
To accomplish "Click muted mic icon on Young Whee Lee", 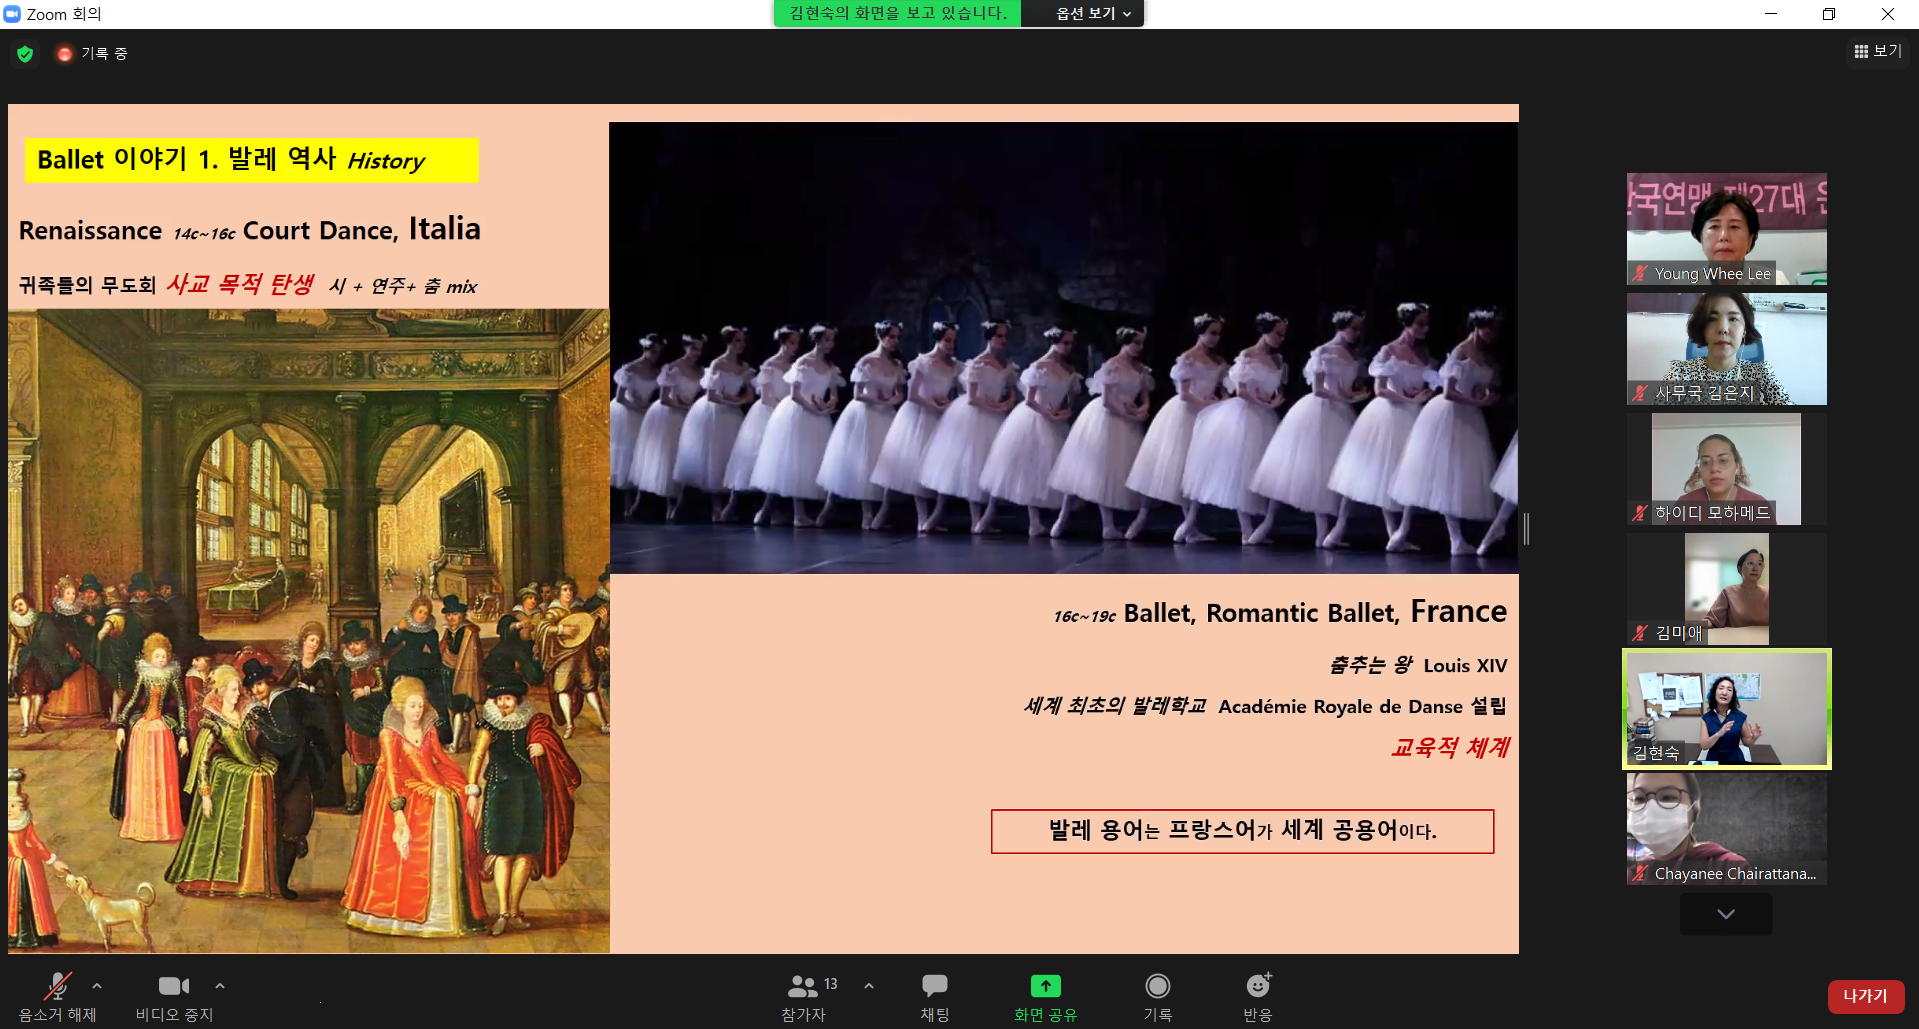I will coord(1640,273).
